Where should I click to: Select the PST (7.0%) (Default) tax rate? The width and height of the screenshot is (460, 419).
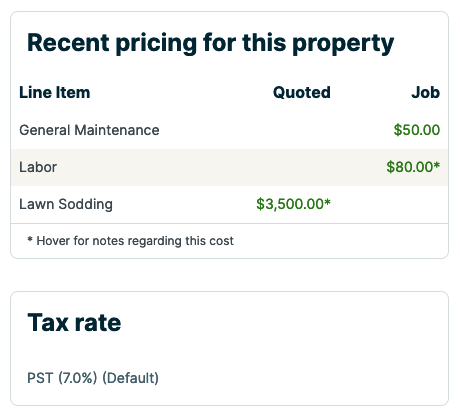tap(93, 378)
